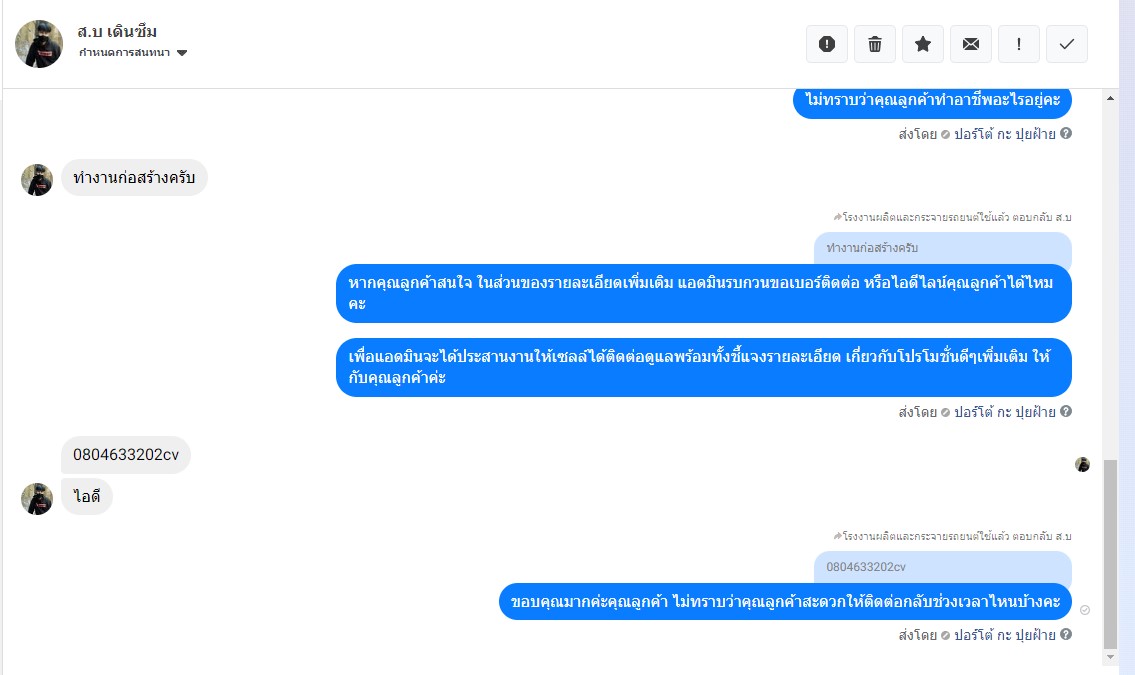
Task: Flag conversation with exclamation mark button
Action: coord(1018,44)
